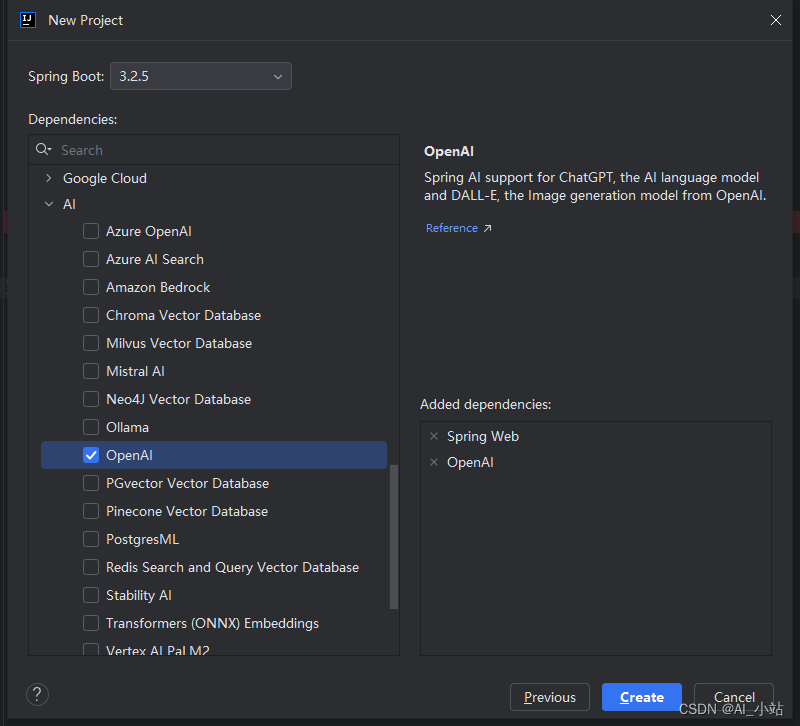This screenshot has height=726, width=800.
Task: Select OpenAI in added dependencies list
Action: tap(470, 462)
